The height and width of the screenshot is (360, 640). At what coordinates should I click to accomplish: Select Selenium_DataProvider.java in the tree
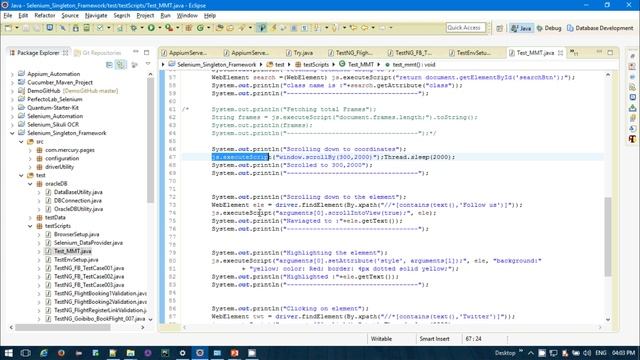pyautogui.click(x=88, y=243)
